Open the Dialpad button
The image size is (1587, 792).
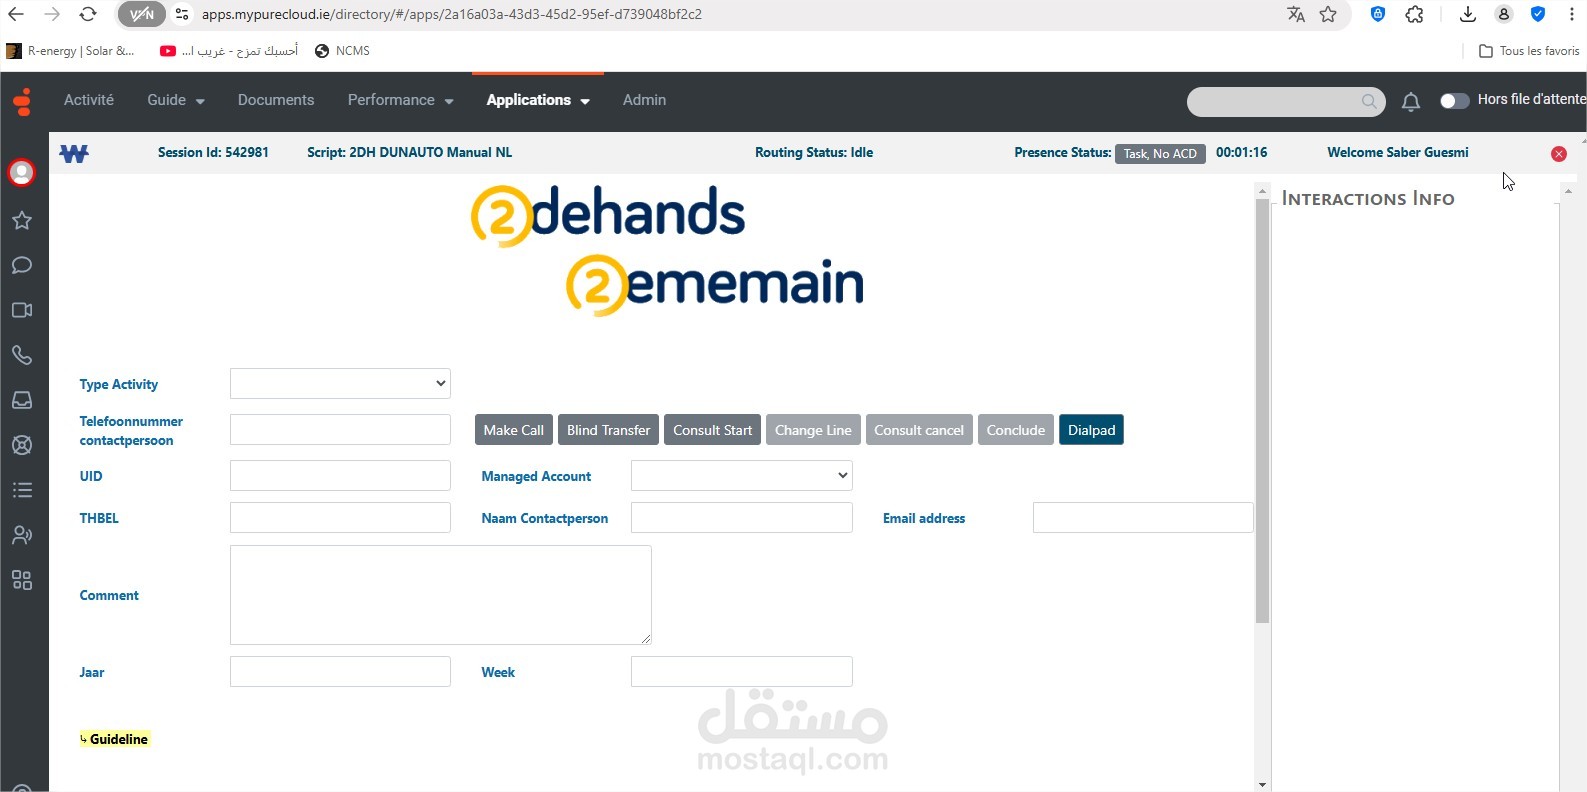1091,430
